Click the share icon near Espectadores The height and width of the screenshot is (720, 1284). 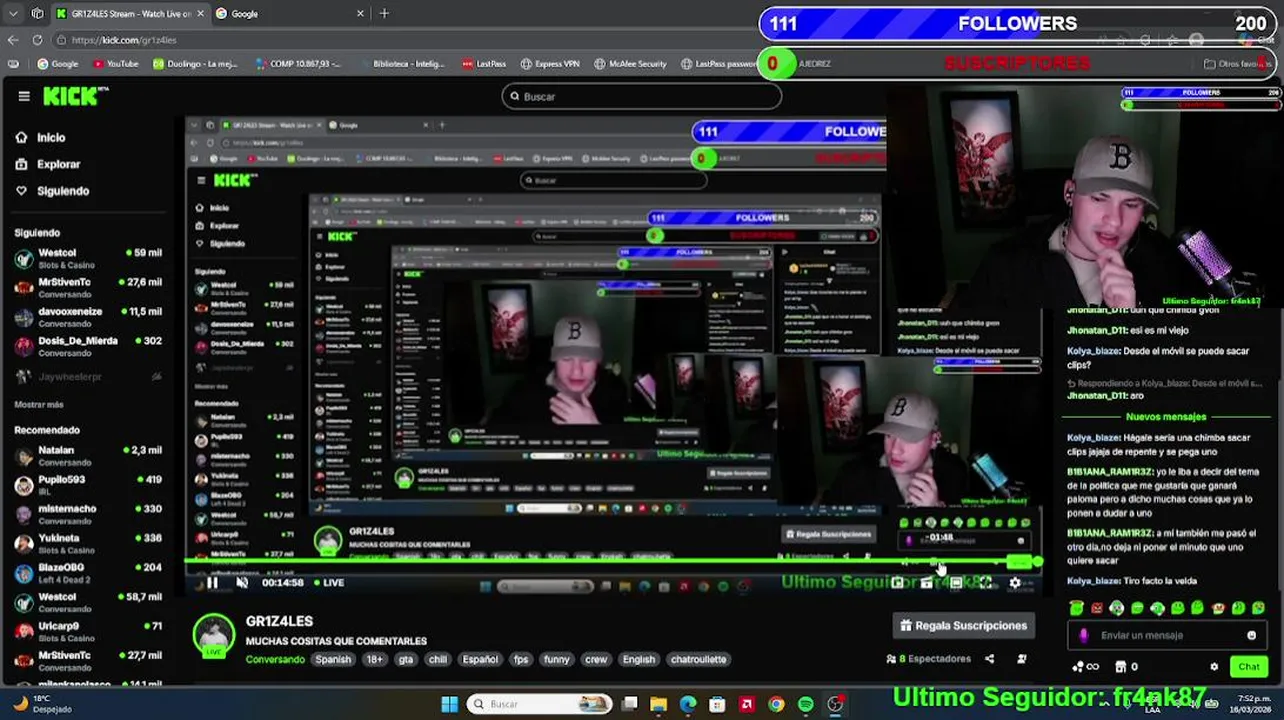pyautogui.click(x=989, y=659)
